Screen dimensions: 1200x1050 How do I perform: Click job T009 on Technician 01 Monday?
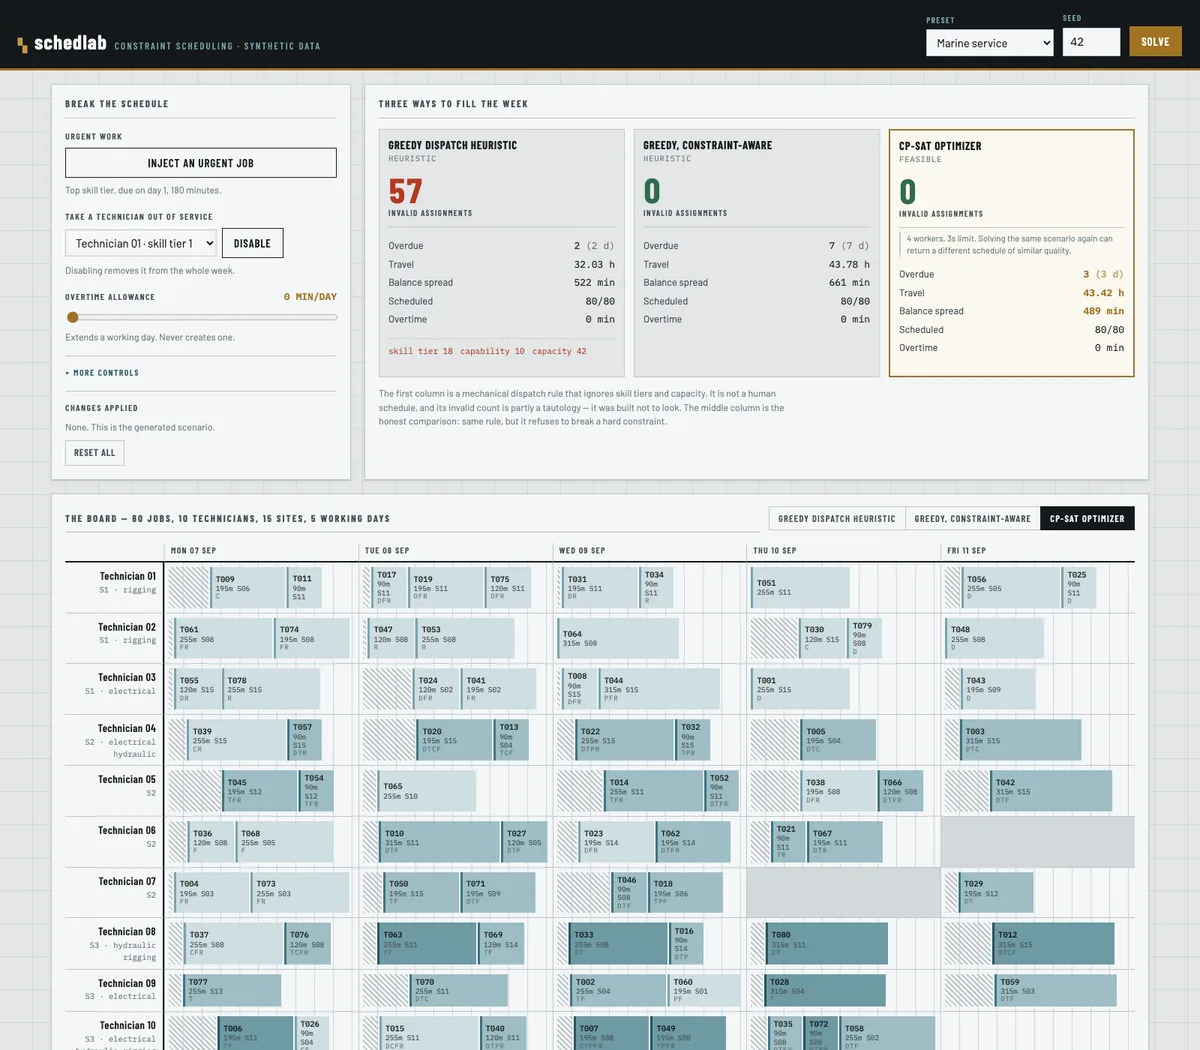point(249,588)
